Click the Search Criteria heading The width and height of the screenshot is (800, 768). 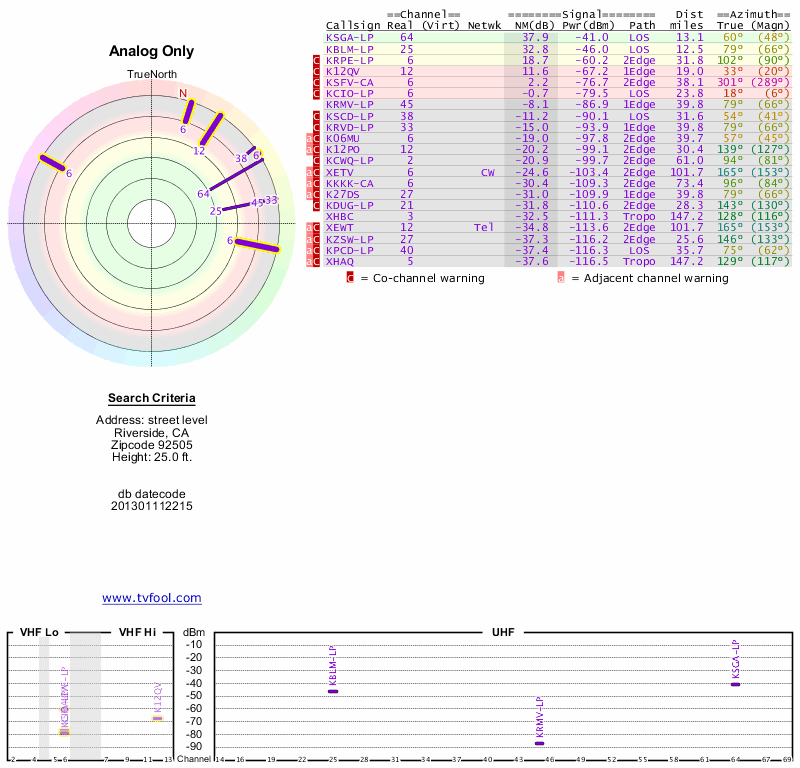(x=152, y=398)
